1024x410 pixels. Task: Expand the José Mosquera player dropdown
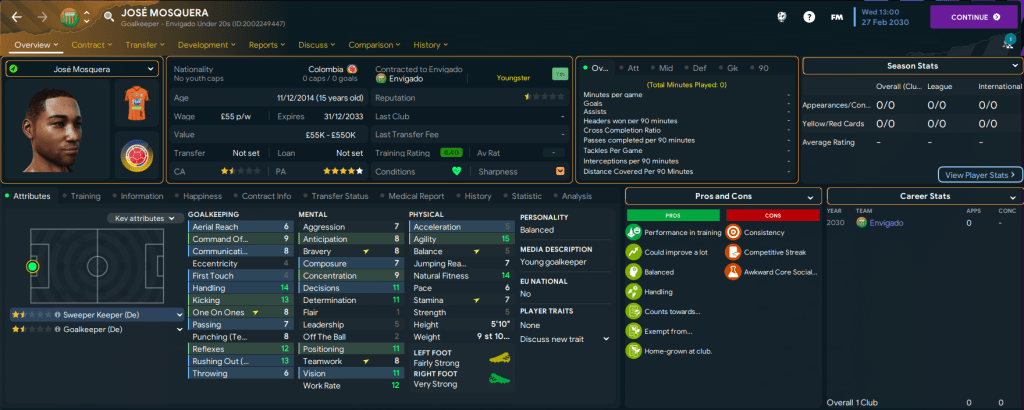81,69
